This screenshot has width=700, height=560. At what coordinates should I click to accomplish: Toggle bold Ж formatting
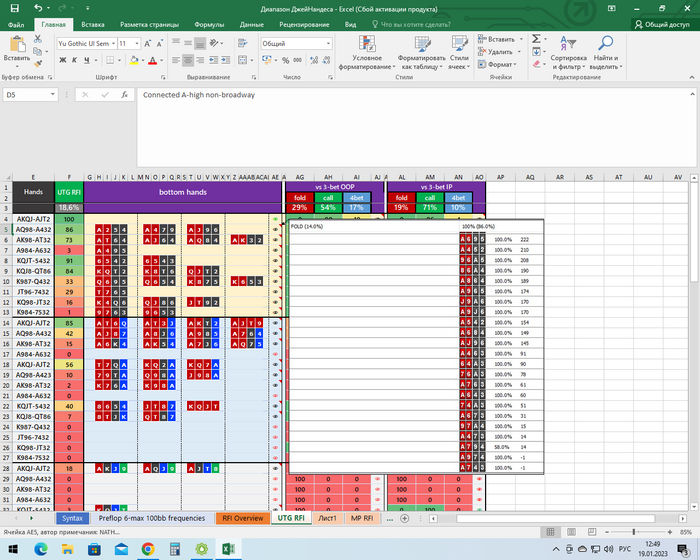[63, 60]
